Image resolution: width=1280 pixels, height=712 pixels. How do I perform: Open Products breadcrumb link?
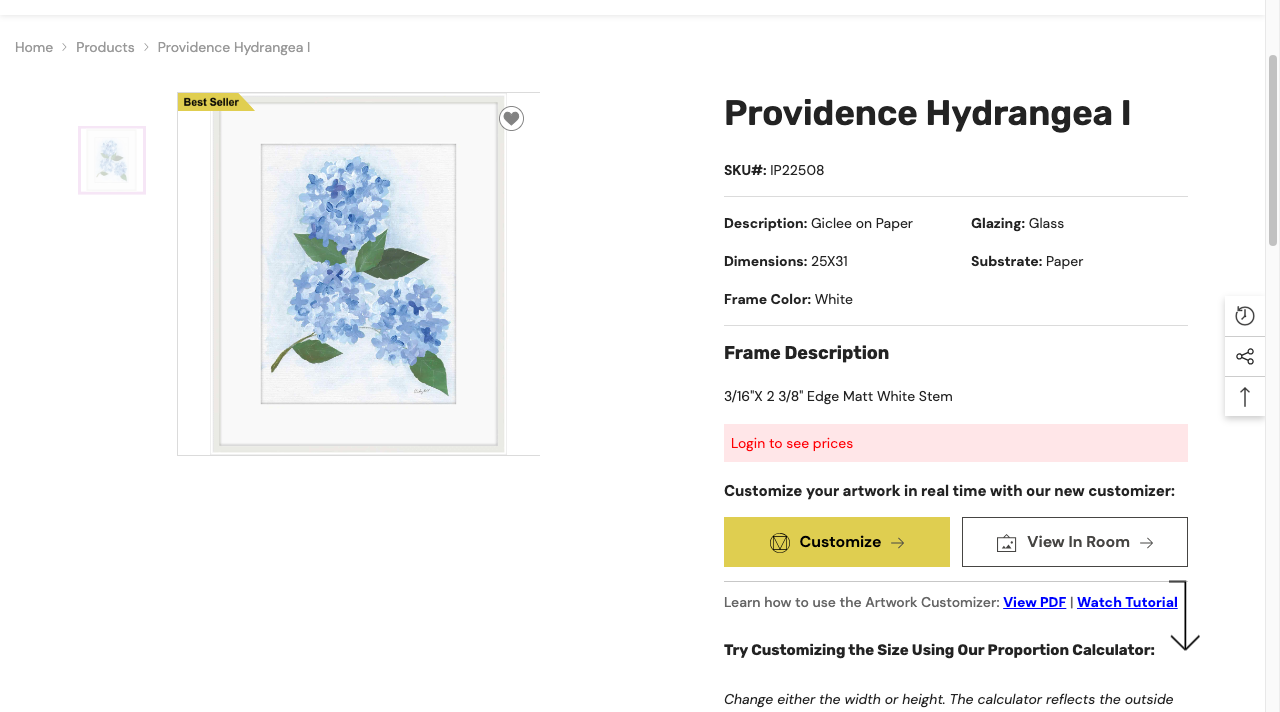(x=105, y=47)
